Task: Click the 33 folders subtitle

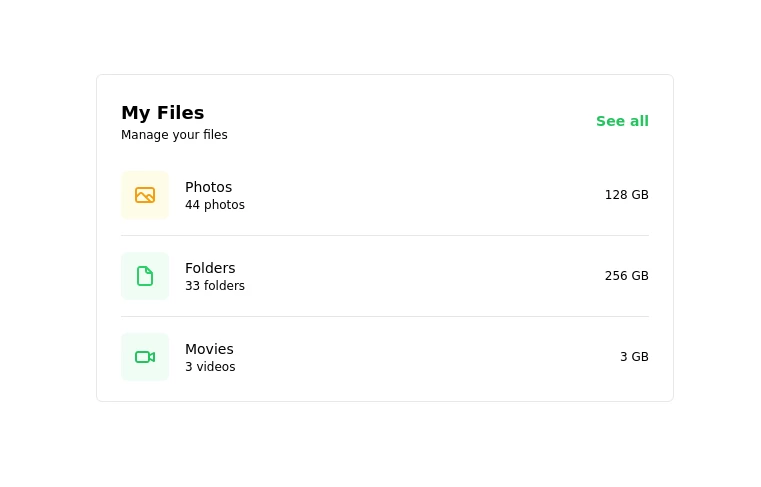Action: click(214, 286)
